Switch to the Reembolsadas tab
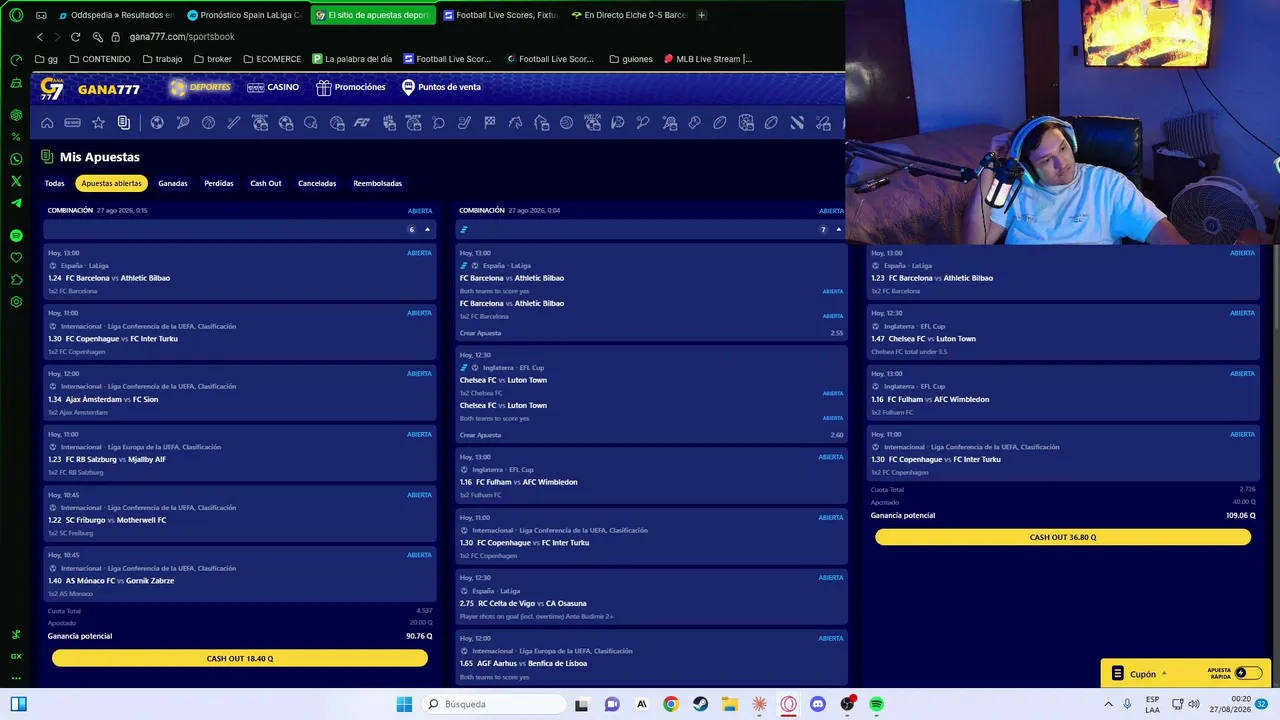 point(378,183)
